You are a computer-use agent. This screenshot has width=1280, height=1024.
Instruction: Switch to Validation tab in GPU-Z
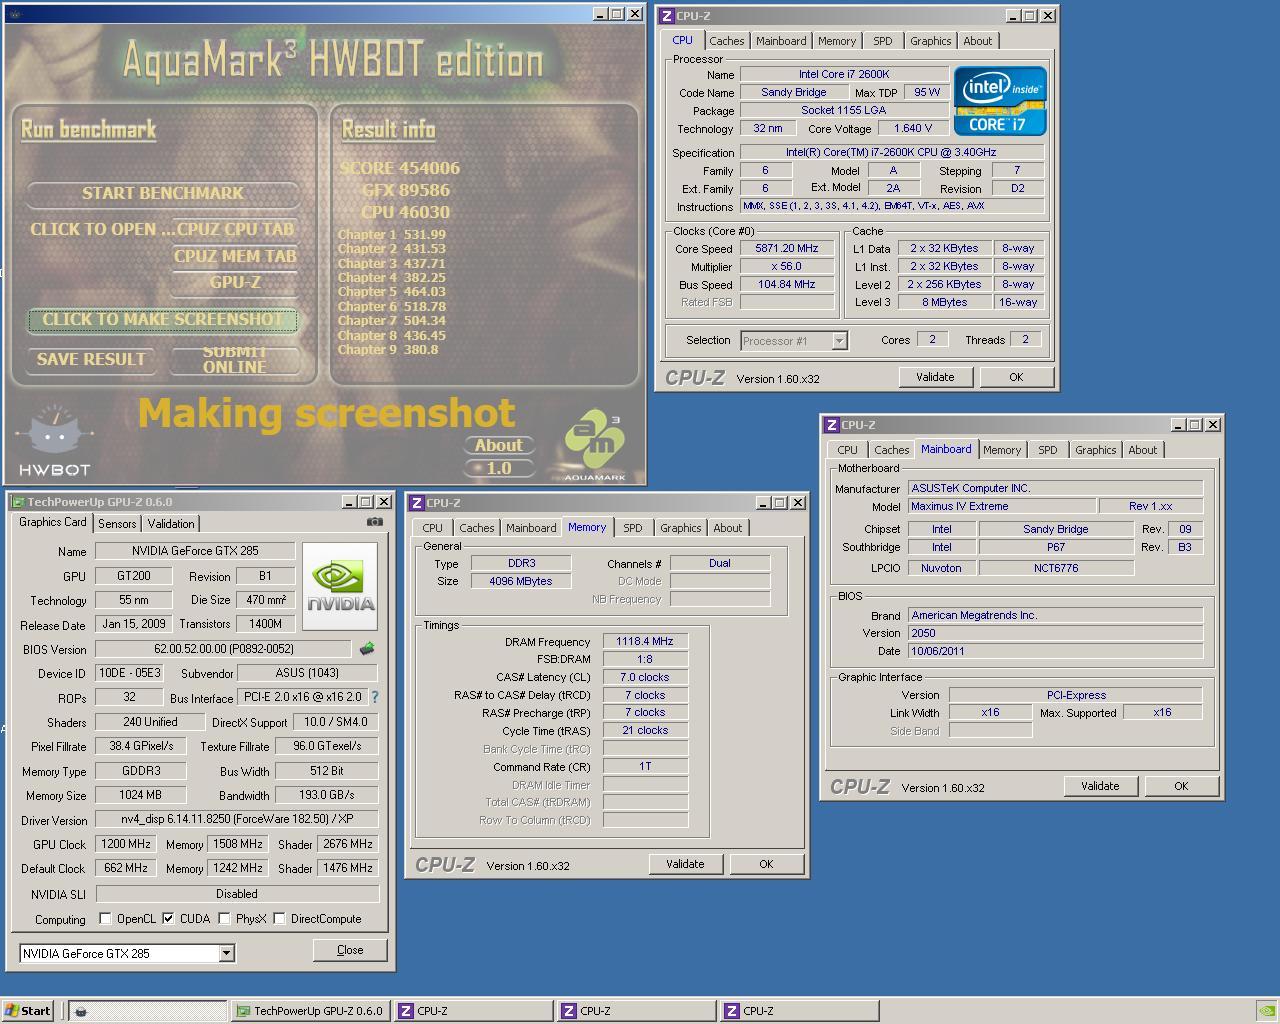pyautogui.click(x=171, y=524)
